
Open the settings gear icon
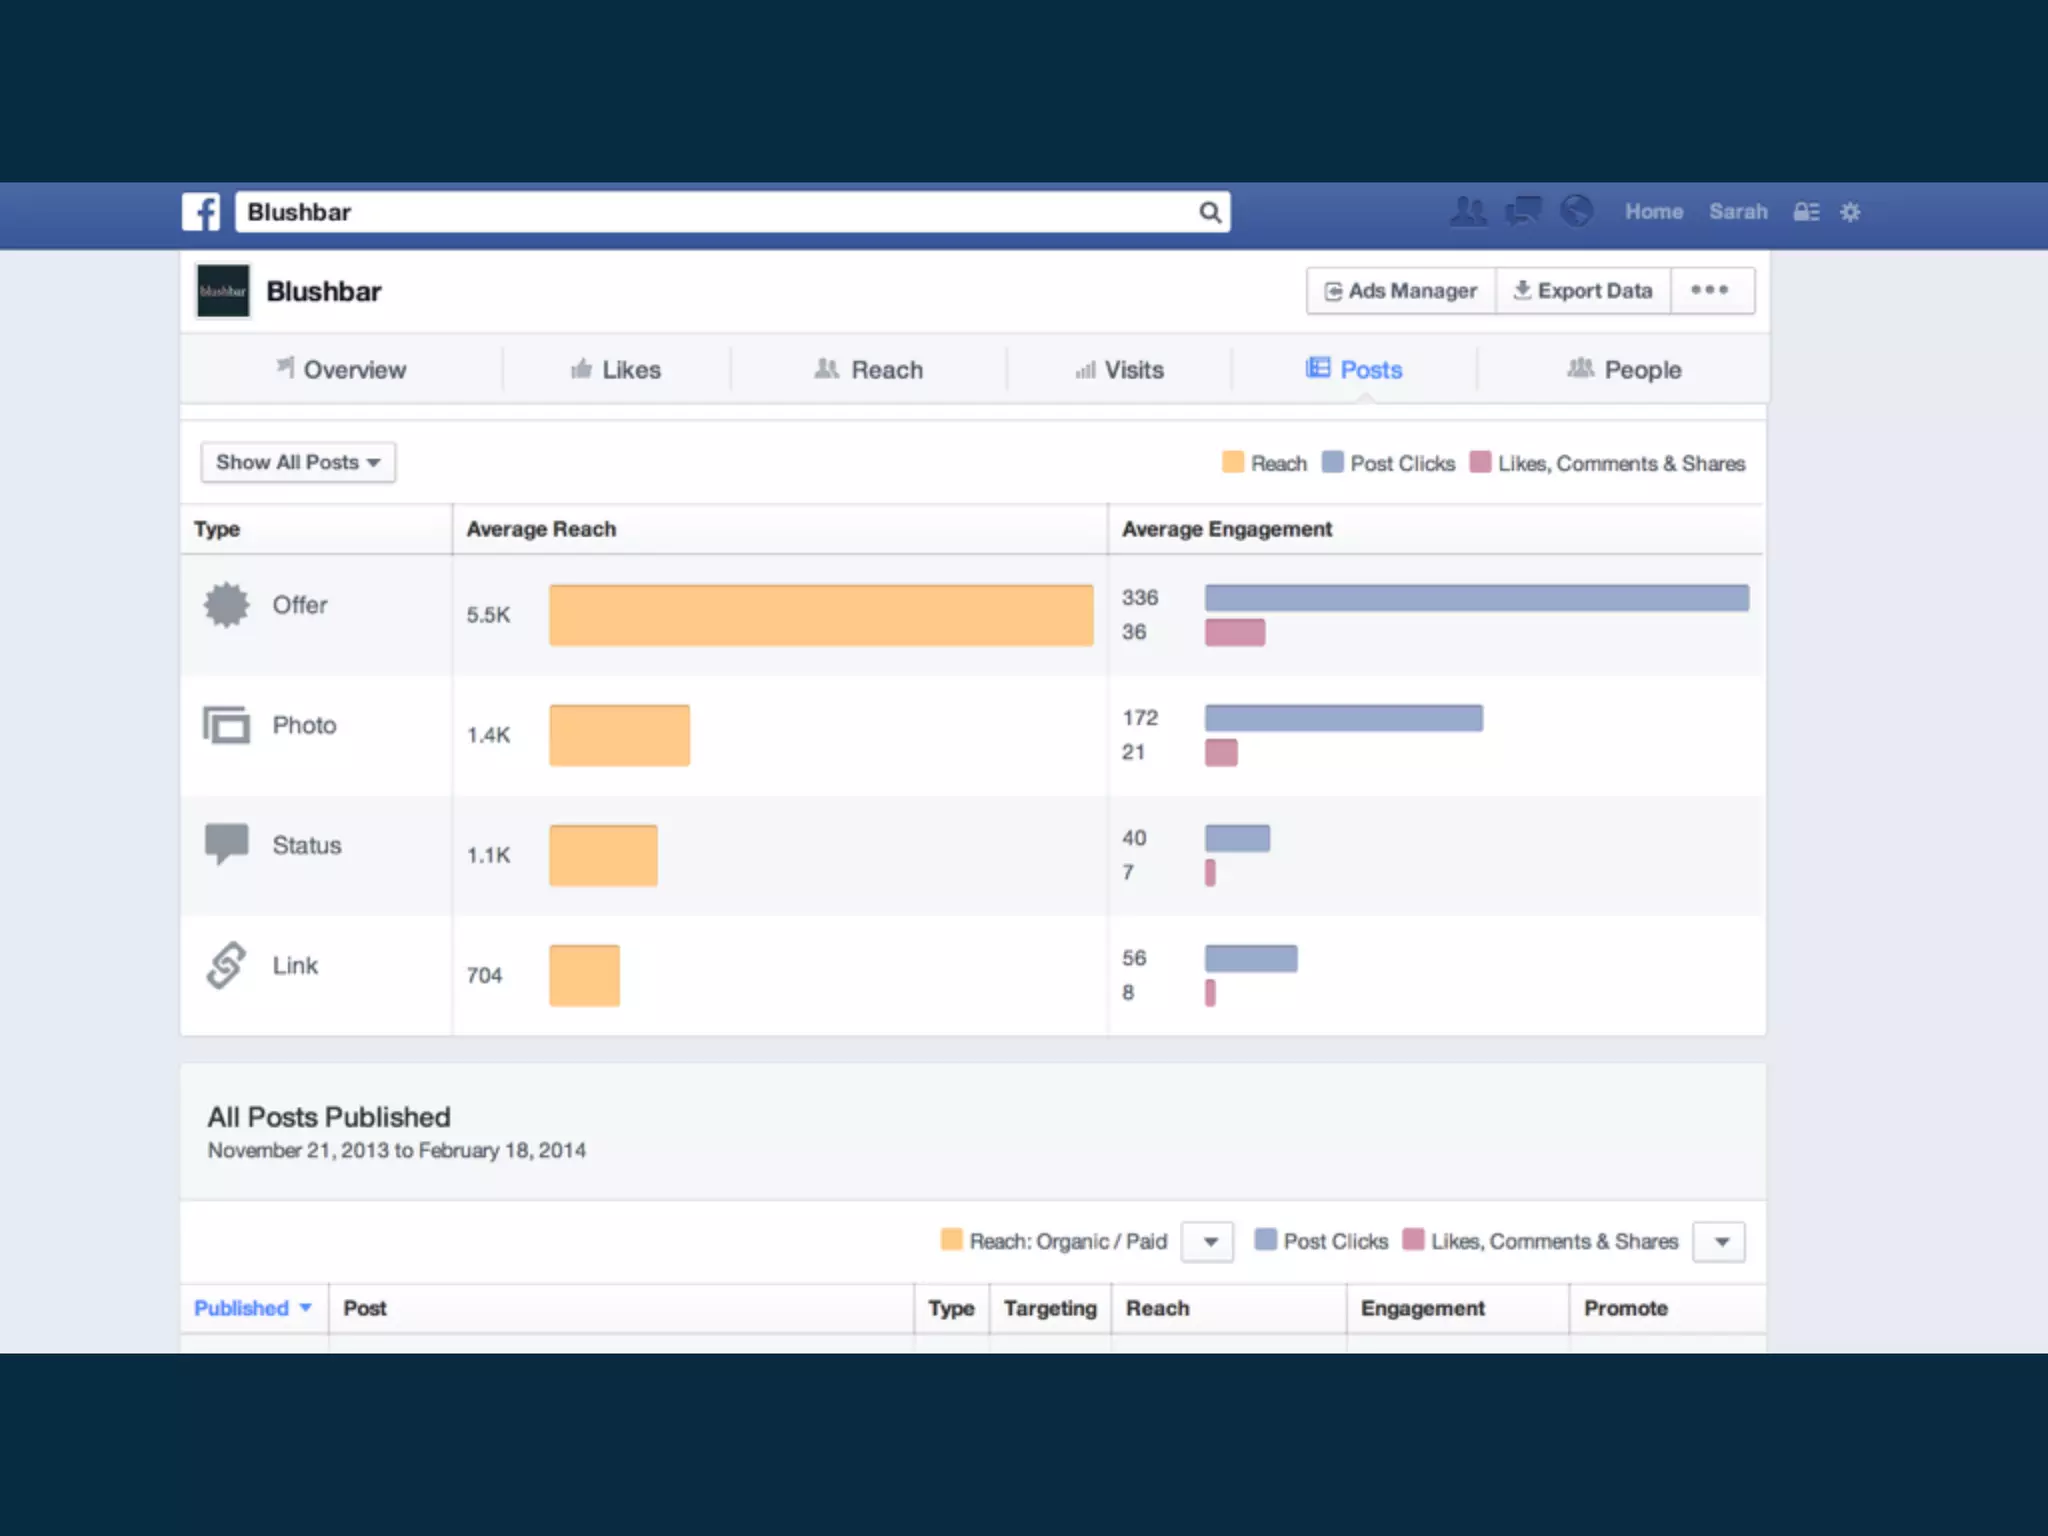tap(1850, 212)
